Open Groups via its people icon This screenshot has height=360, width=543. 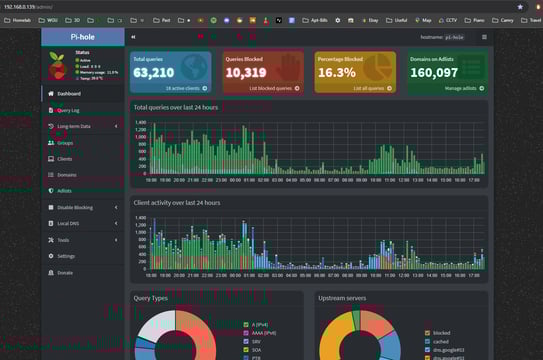(51, 143)
